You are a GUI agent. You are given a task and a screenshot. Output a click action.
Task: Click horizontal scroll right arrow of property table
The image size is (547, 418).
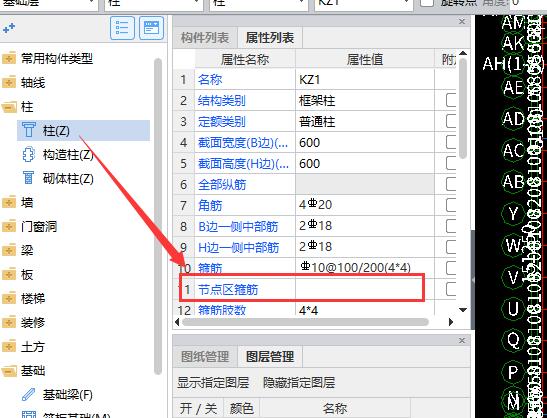[451, 322]
